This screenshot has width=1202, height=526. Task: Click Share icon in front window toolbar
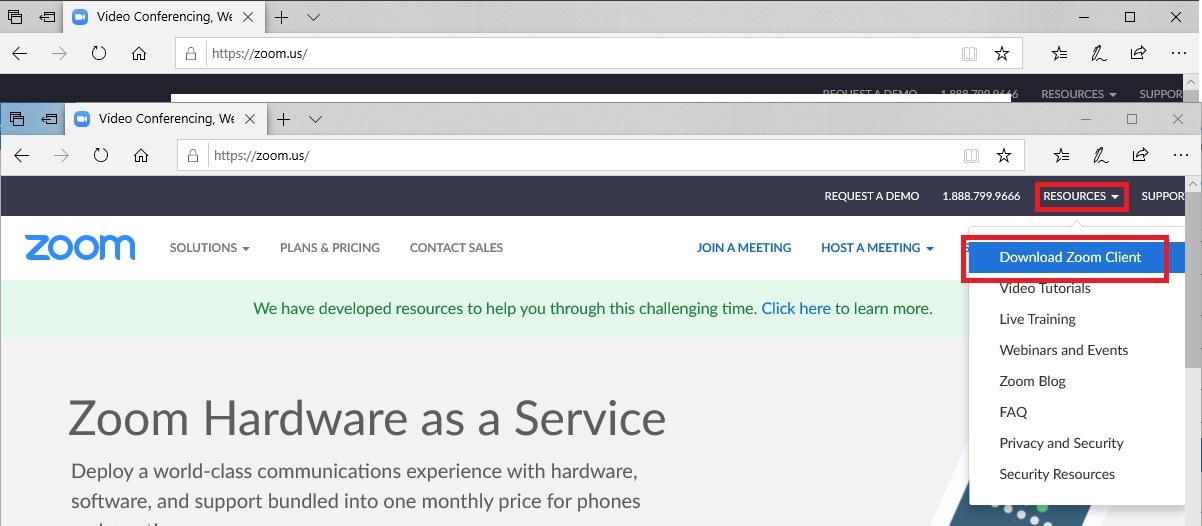[1140, 155]
